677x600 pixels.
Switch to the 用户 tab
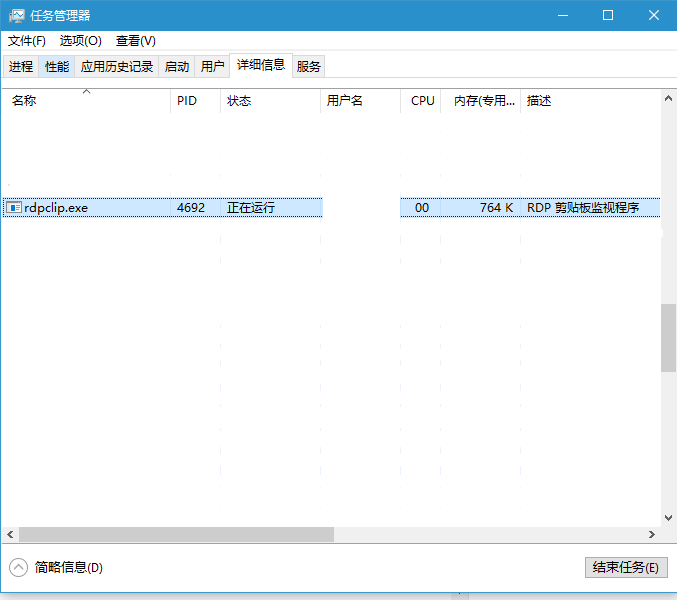pyautogui.click(x=212, y=66)
